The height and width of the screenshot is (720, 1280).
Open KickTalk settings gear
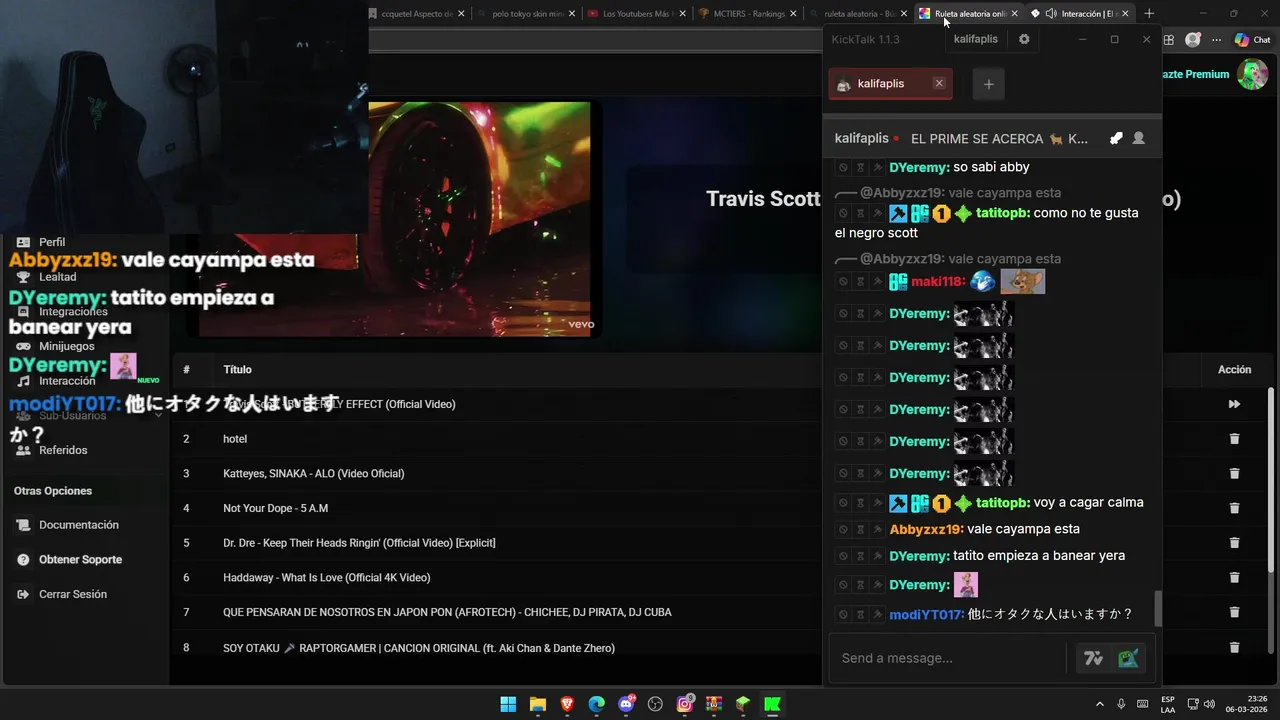(1024, 39)
